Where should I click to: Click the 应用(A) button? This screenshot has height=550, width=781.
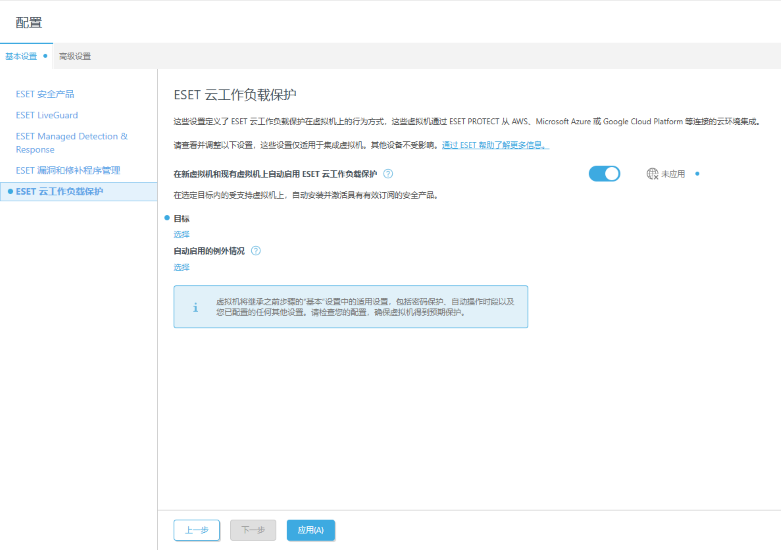[311, 530]
